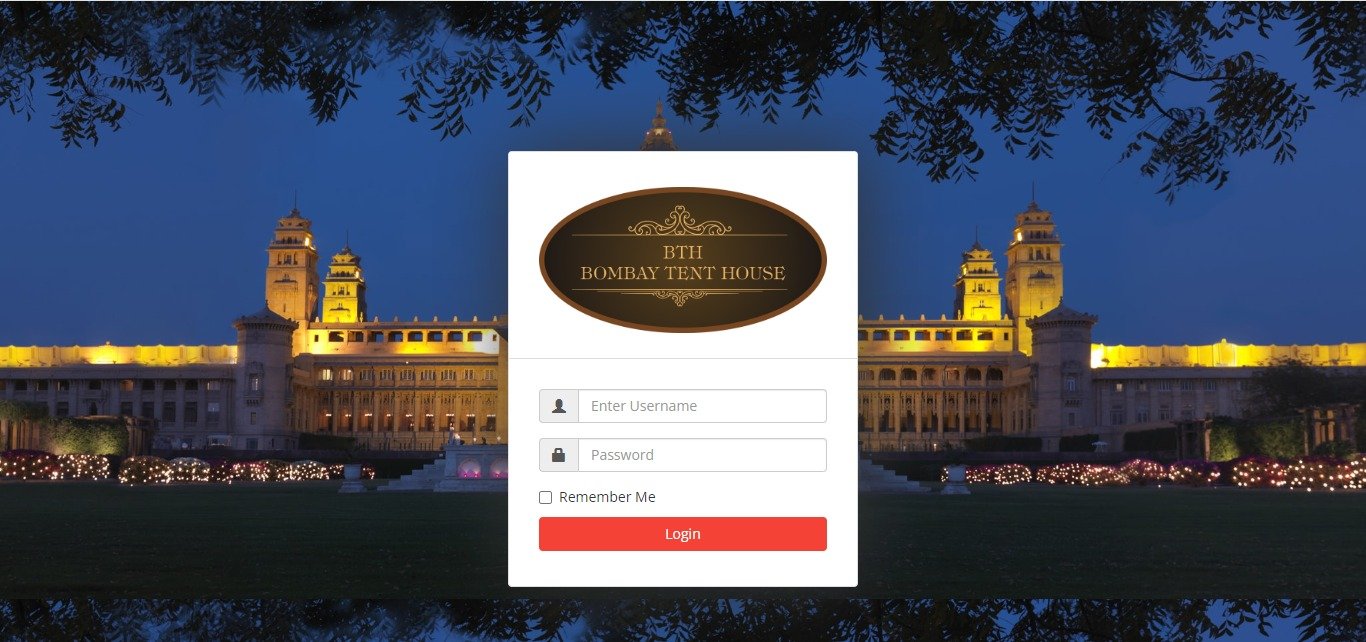Viewport: 1366px width, 642px height.
Task: Click the Remember Me label text
Action: 607,497
